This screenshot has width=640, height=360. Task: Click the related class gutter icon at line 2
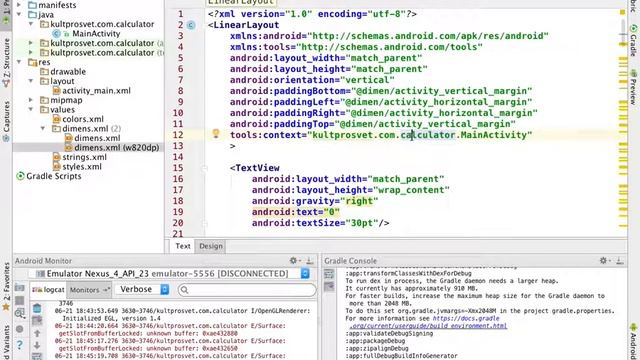(191, 25)
